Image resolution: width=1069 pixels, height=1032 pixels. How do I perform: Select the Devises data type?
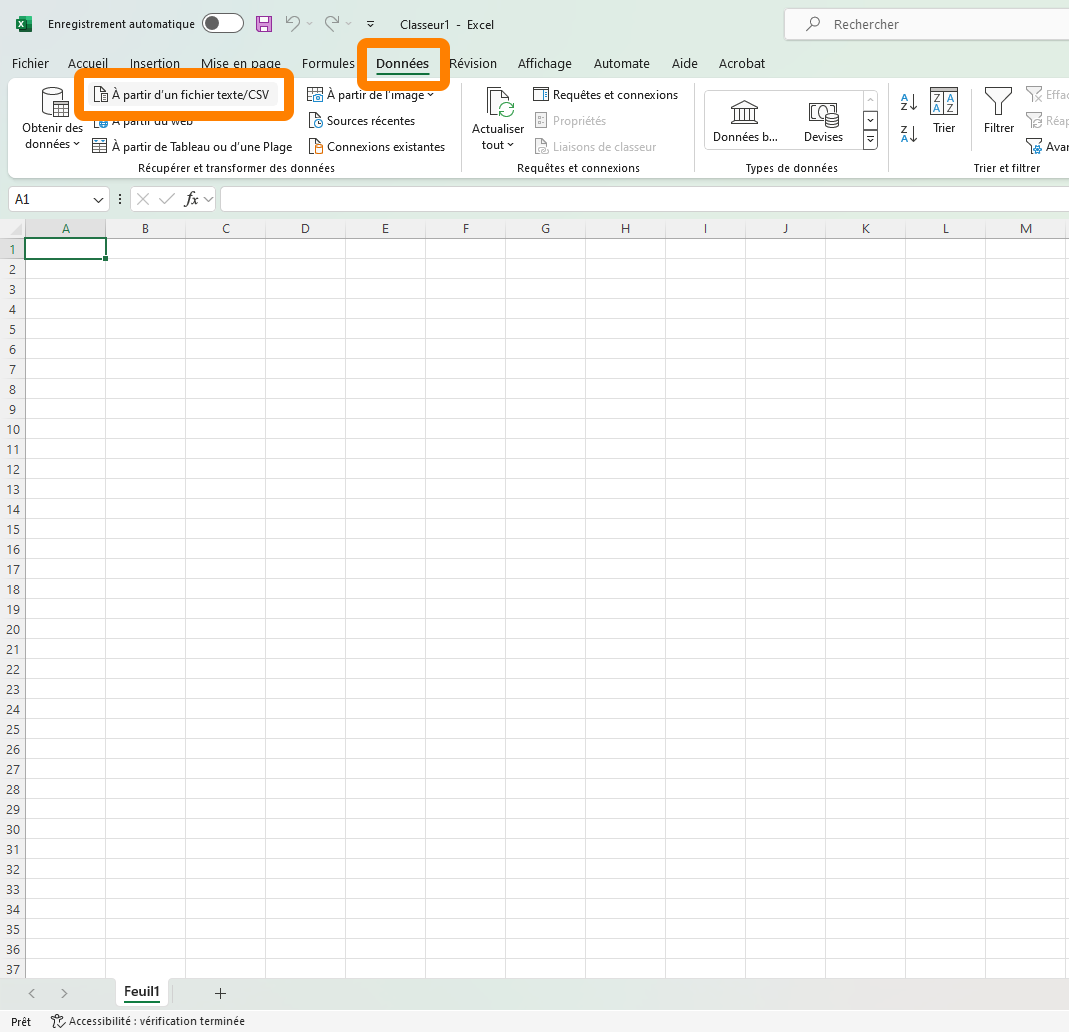click(x=824, y=121)
